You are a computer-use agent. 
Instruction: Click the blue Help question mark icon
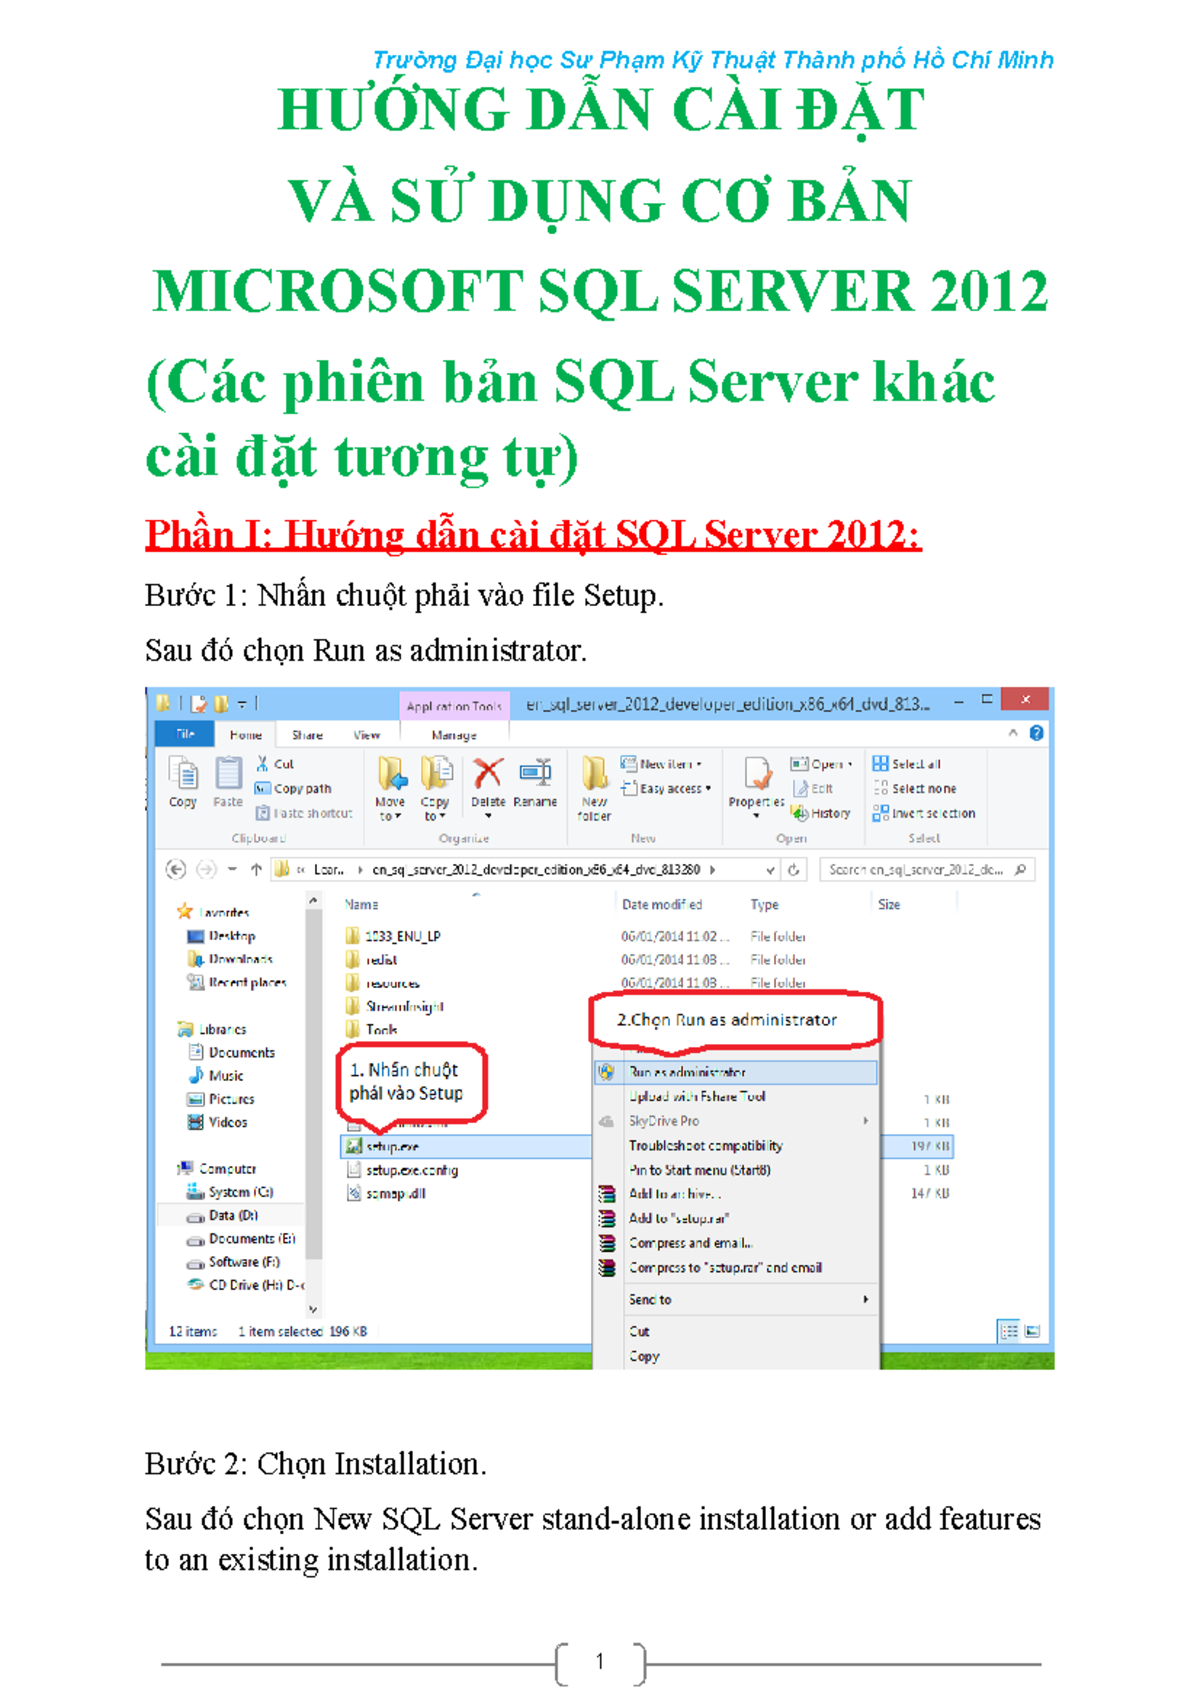pyautogui.click(x=1037, y=733)
